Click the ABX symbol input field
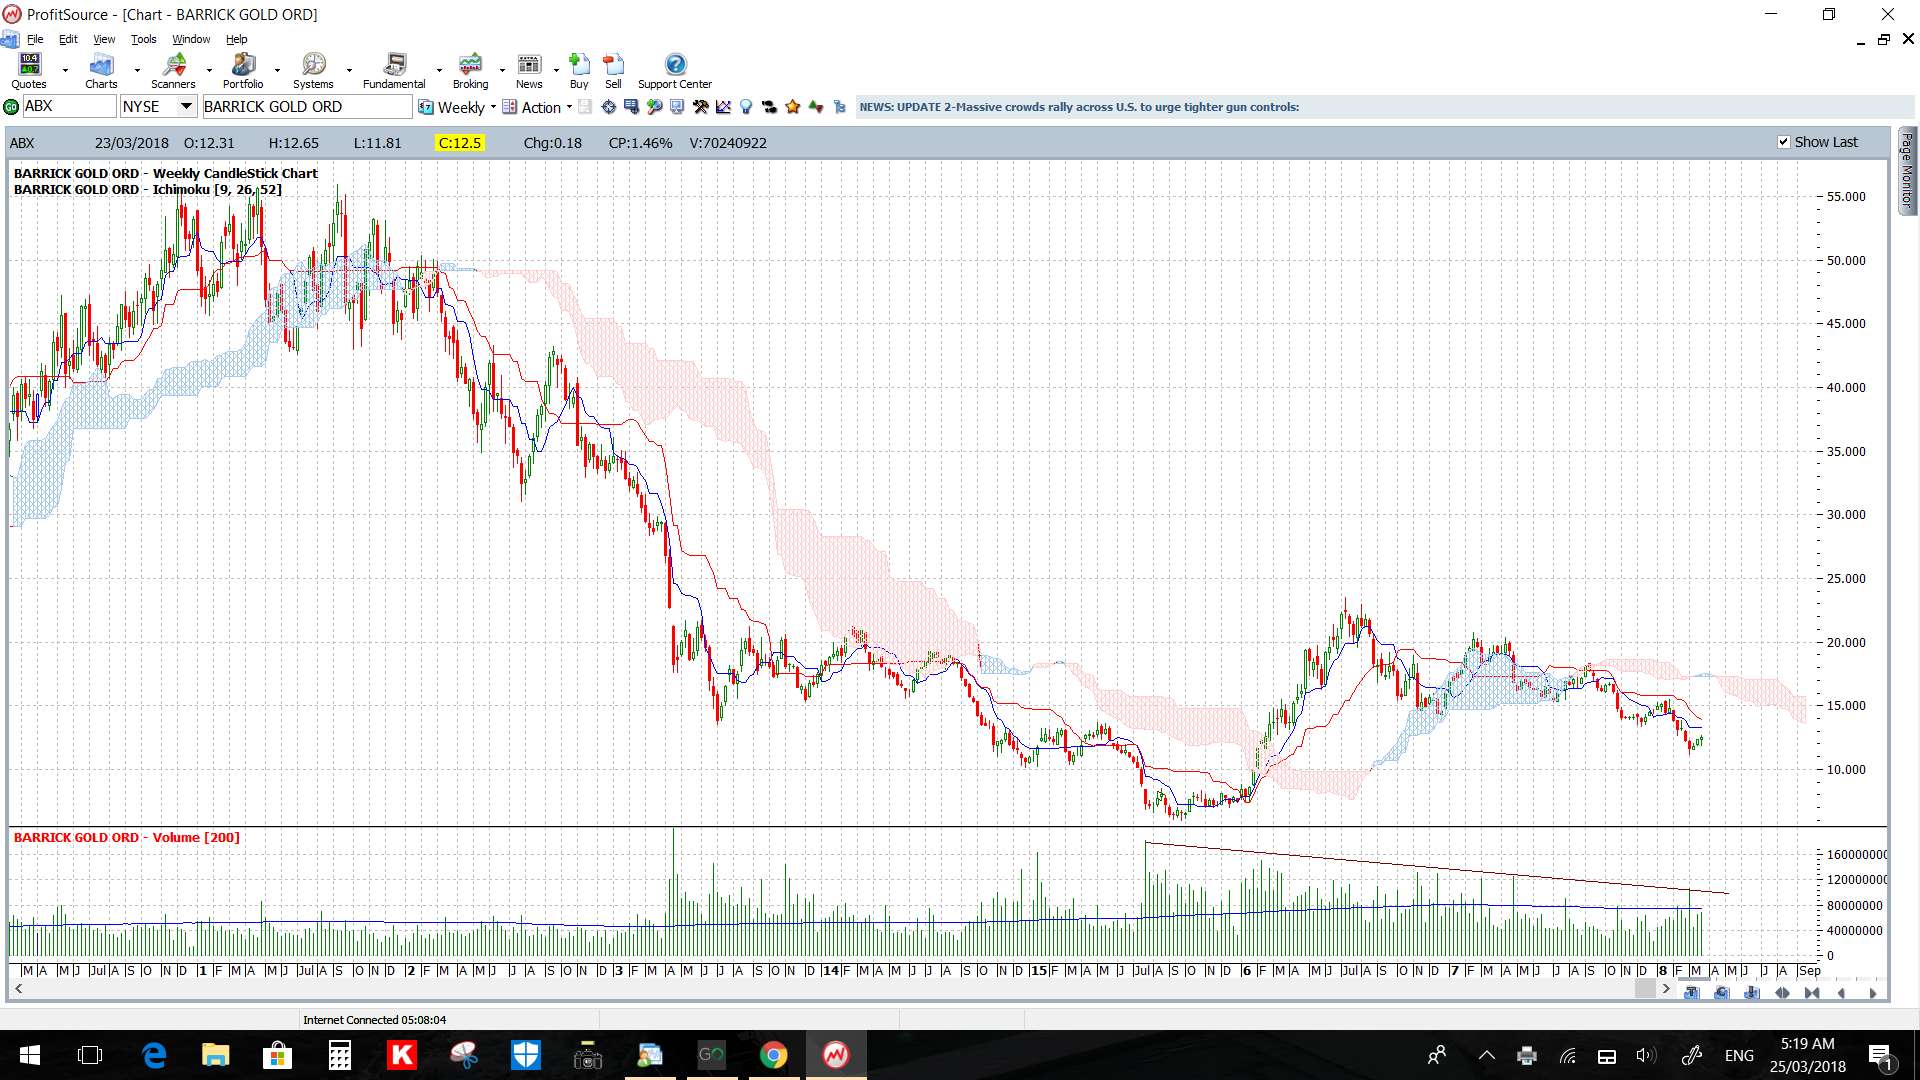The width and height of the screenshot is (1920, 1080). click(x=68, y=107)
